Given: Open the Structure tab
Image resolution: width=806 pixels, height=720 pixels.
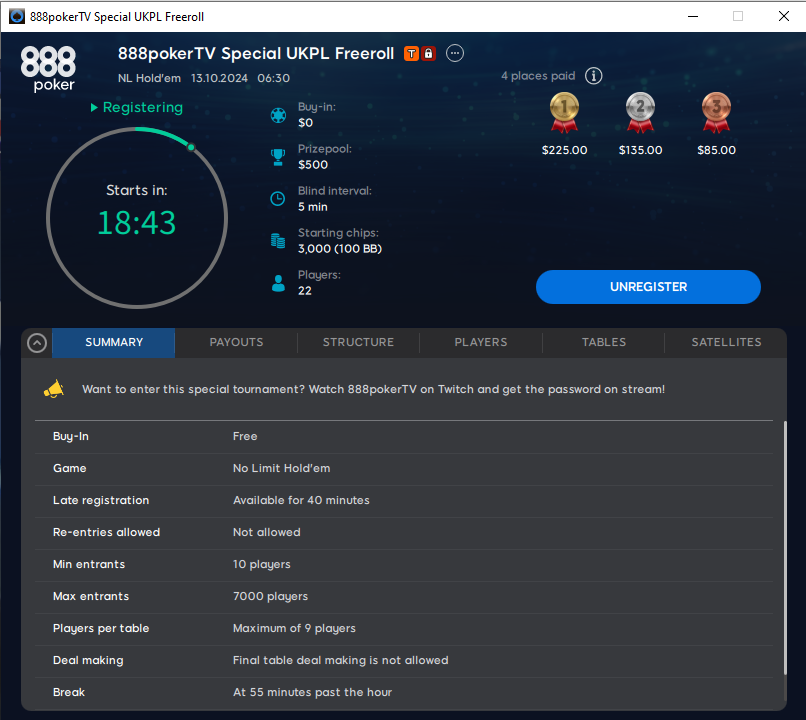Looking at the screenshot, I should click(358, 342).
